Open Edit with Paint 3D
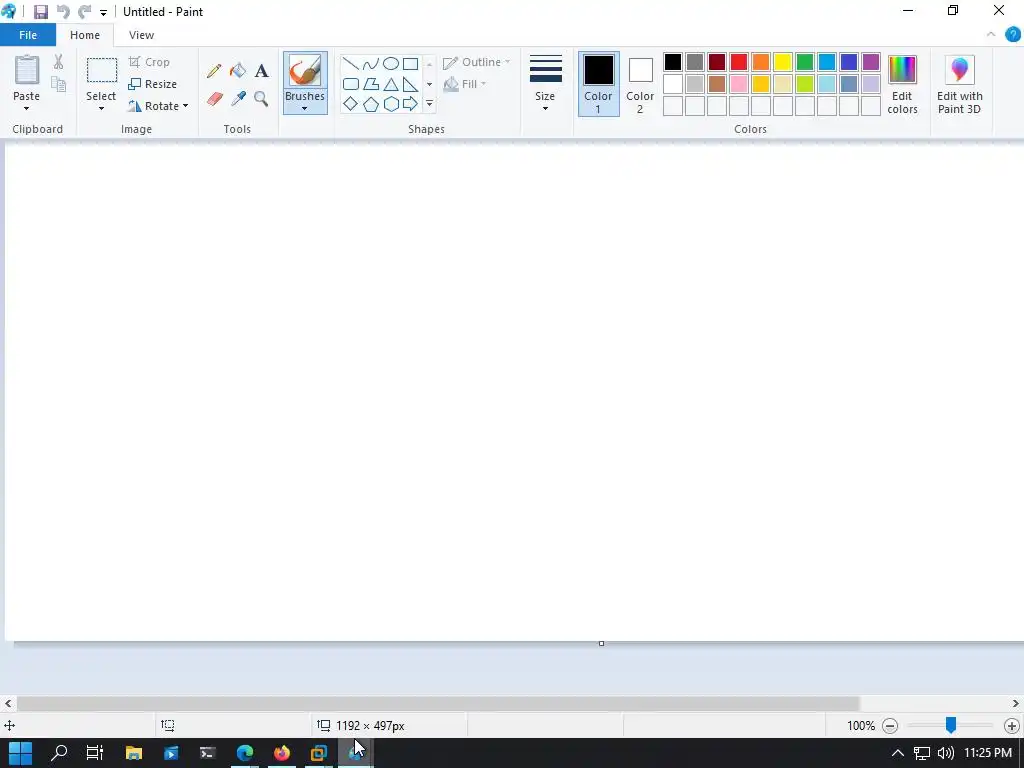 (959, 84)
